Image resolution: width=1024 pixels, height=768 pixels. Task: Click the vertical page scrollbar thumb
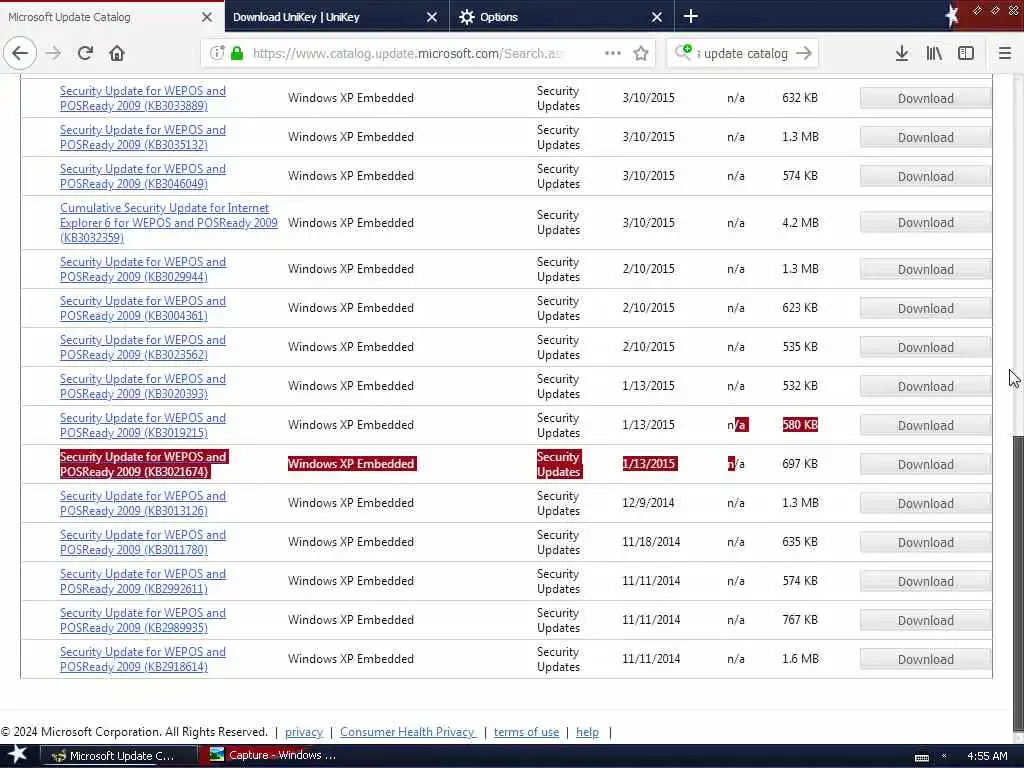click(x=1017, y=581)
